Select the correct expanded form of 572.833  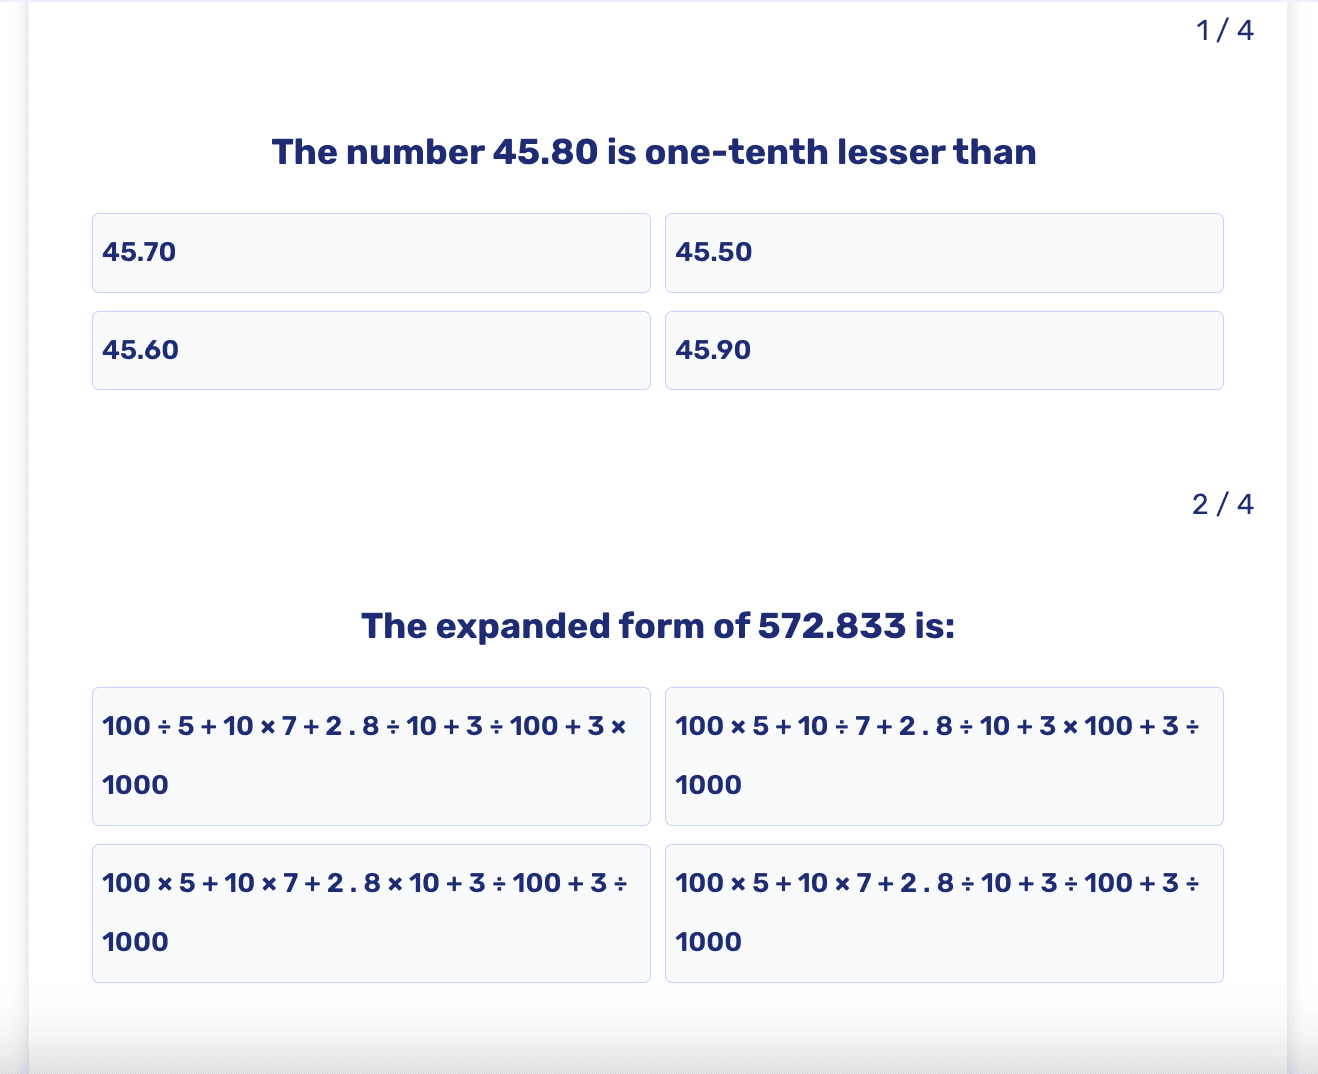click(943, 912)
